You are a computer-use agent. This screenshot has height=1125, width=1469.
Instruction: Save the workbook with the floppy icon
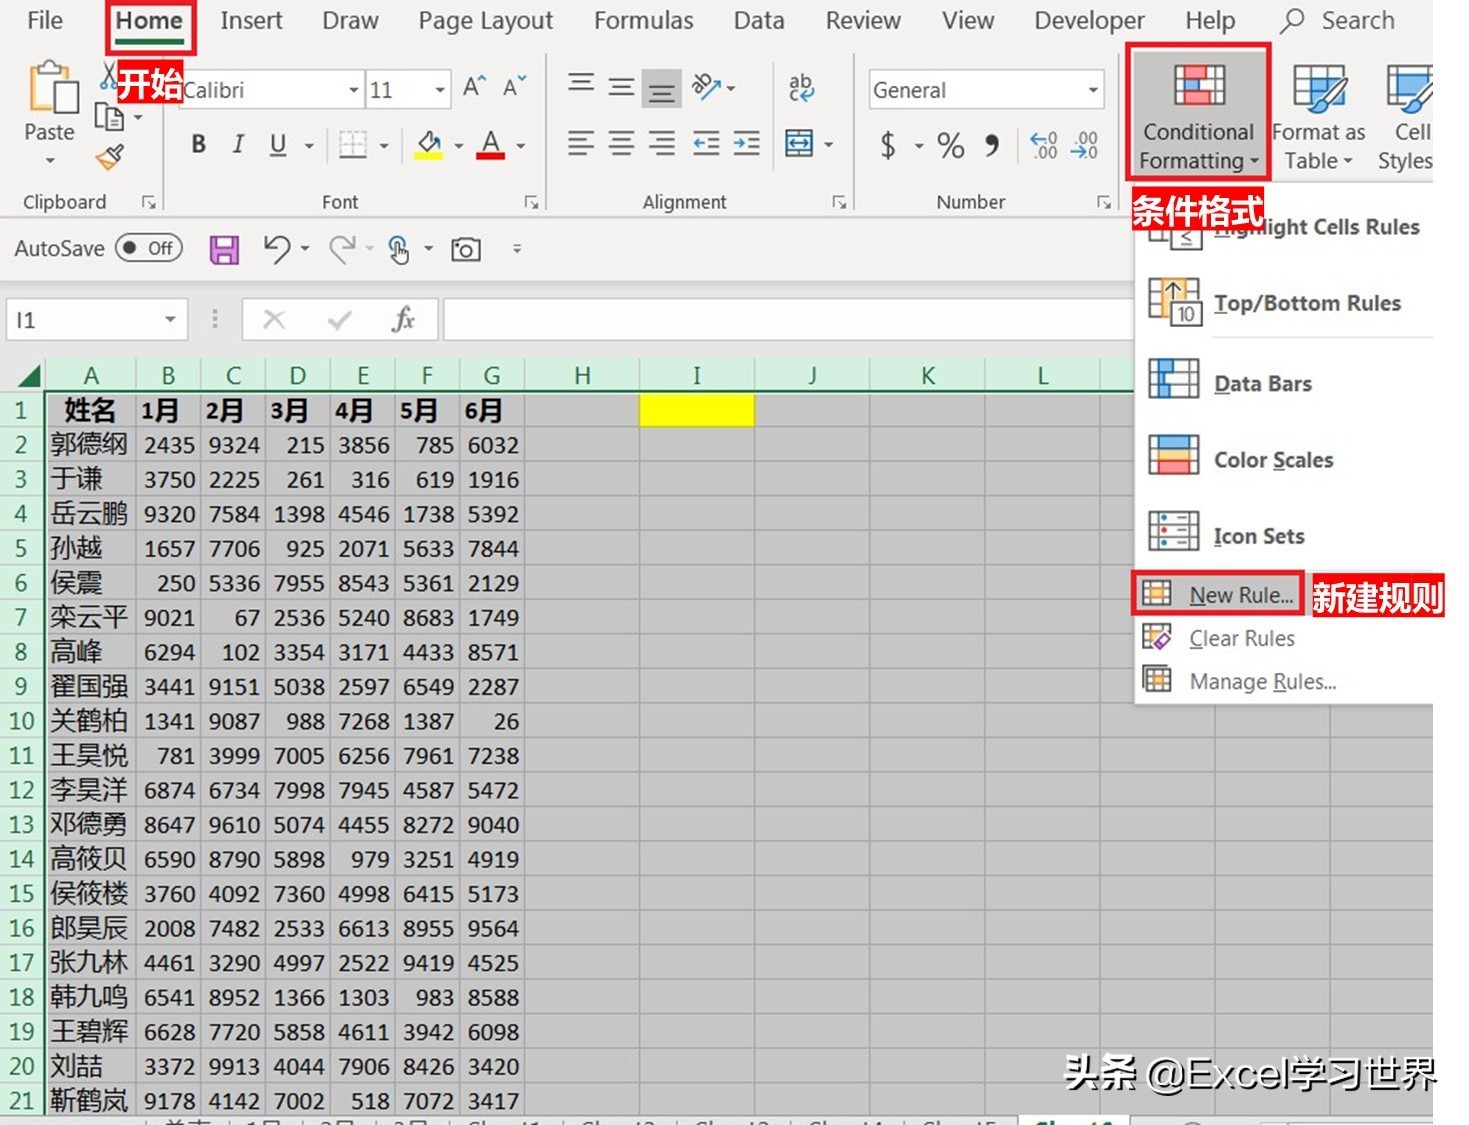click(224, 249)
